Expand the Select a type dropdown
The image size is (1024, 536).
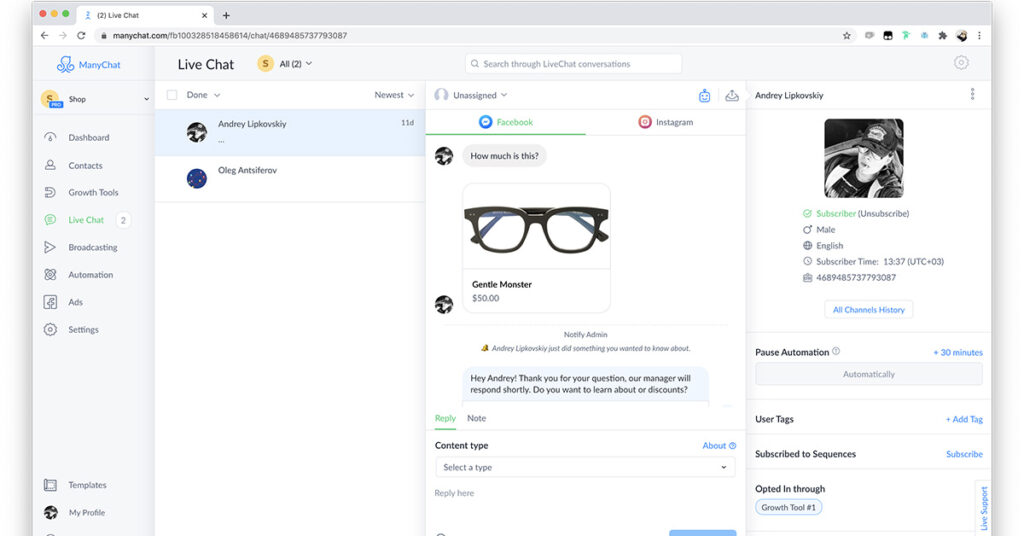(x=585, y=467)
